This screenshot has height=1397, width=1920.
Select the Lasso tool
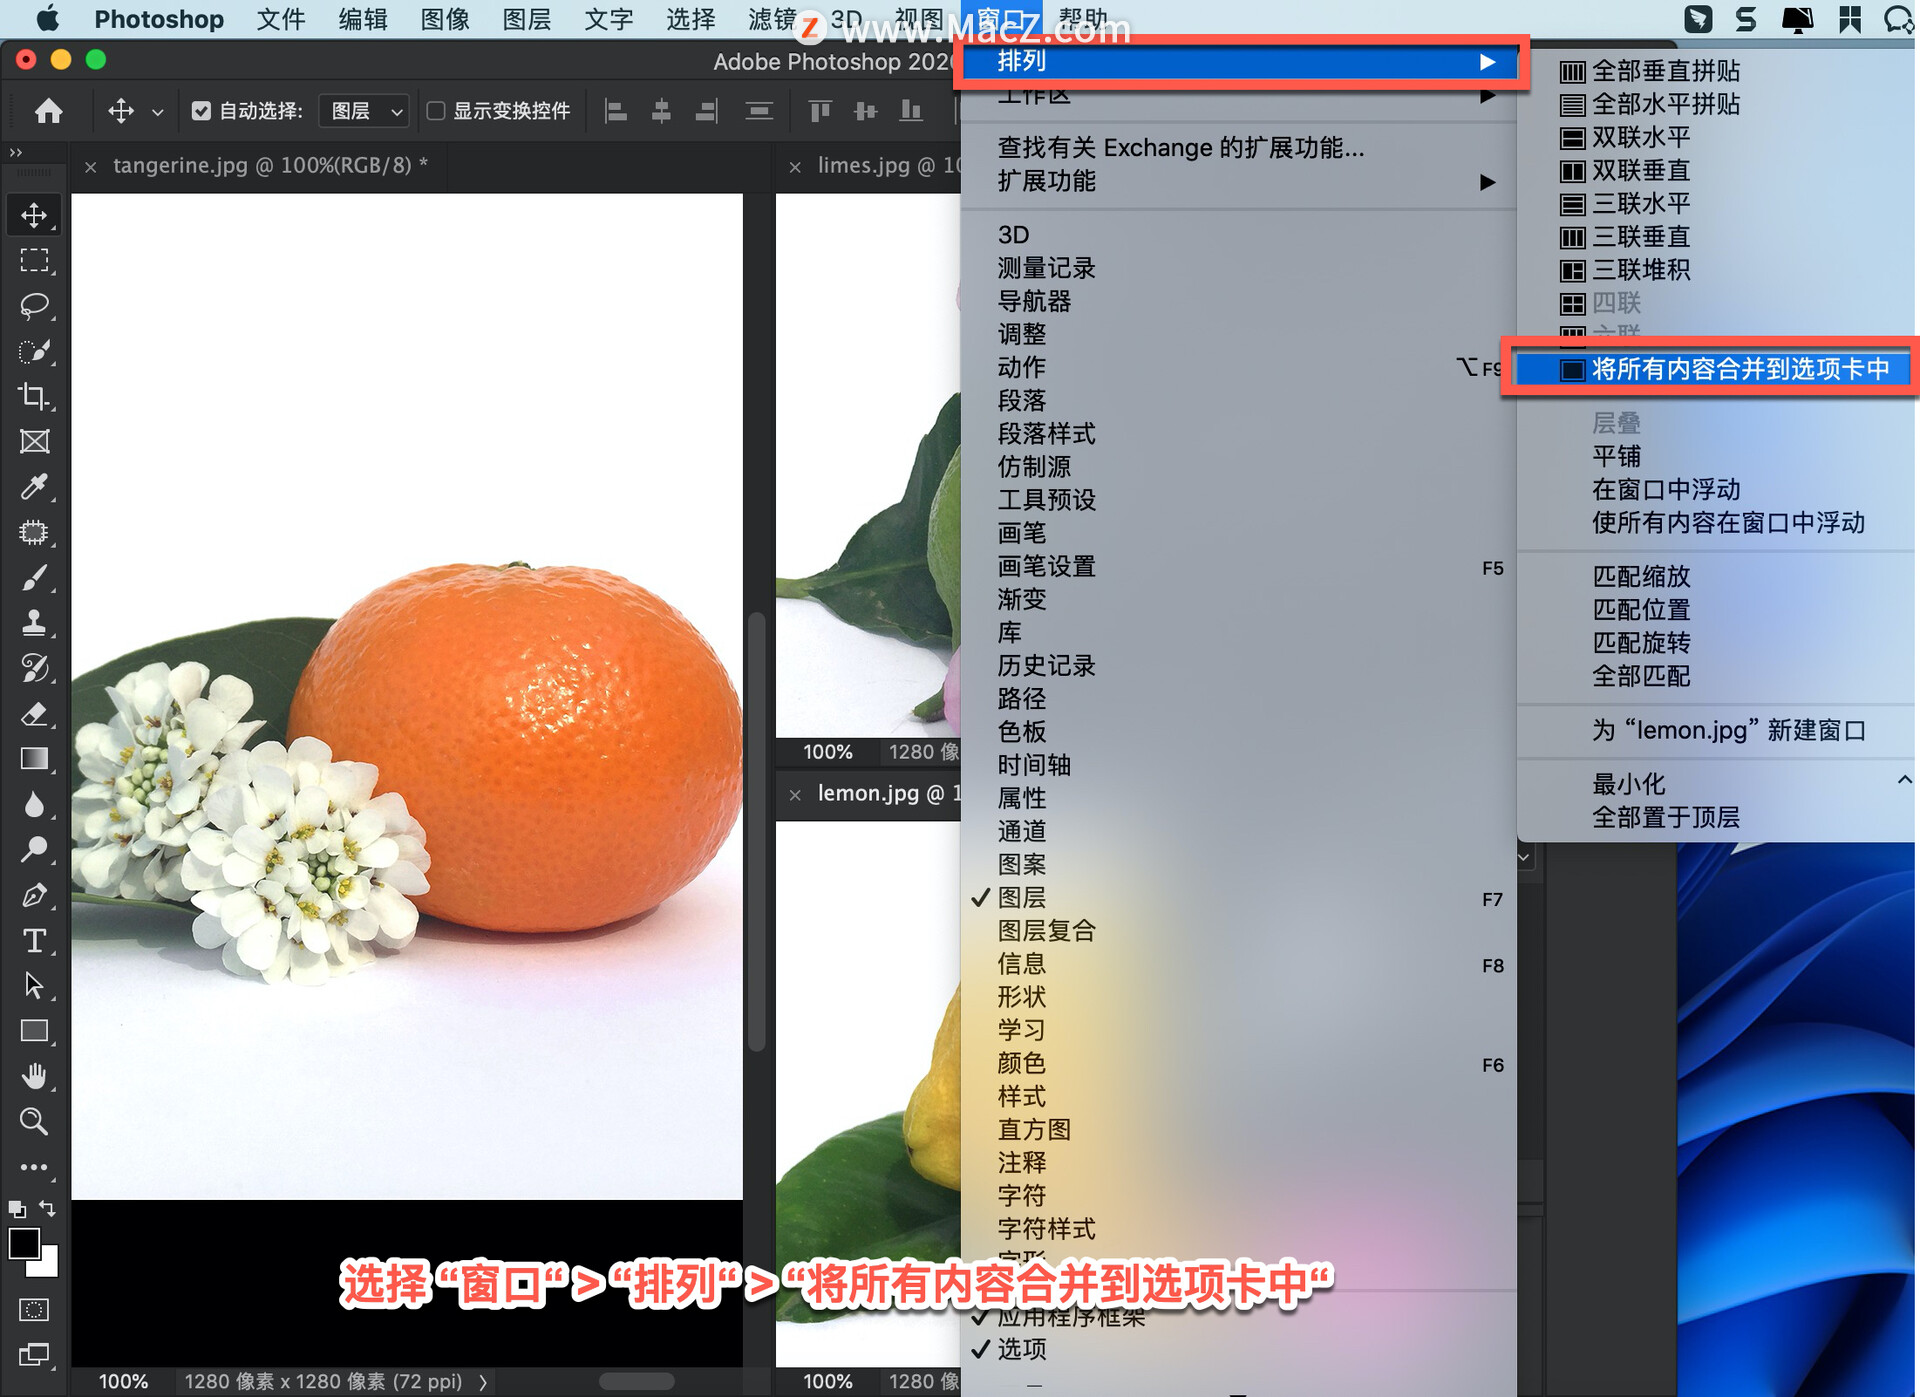pos(35,306)
